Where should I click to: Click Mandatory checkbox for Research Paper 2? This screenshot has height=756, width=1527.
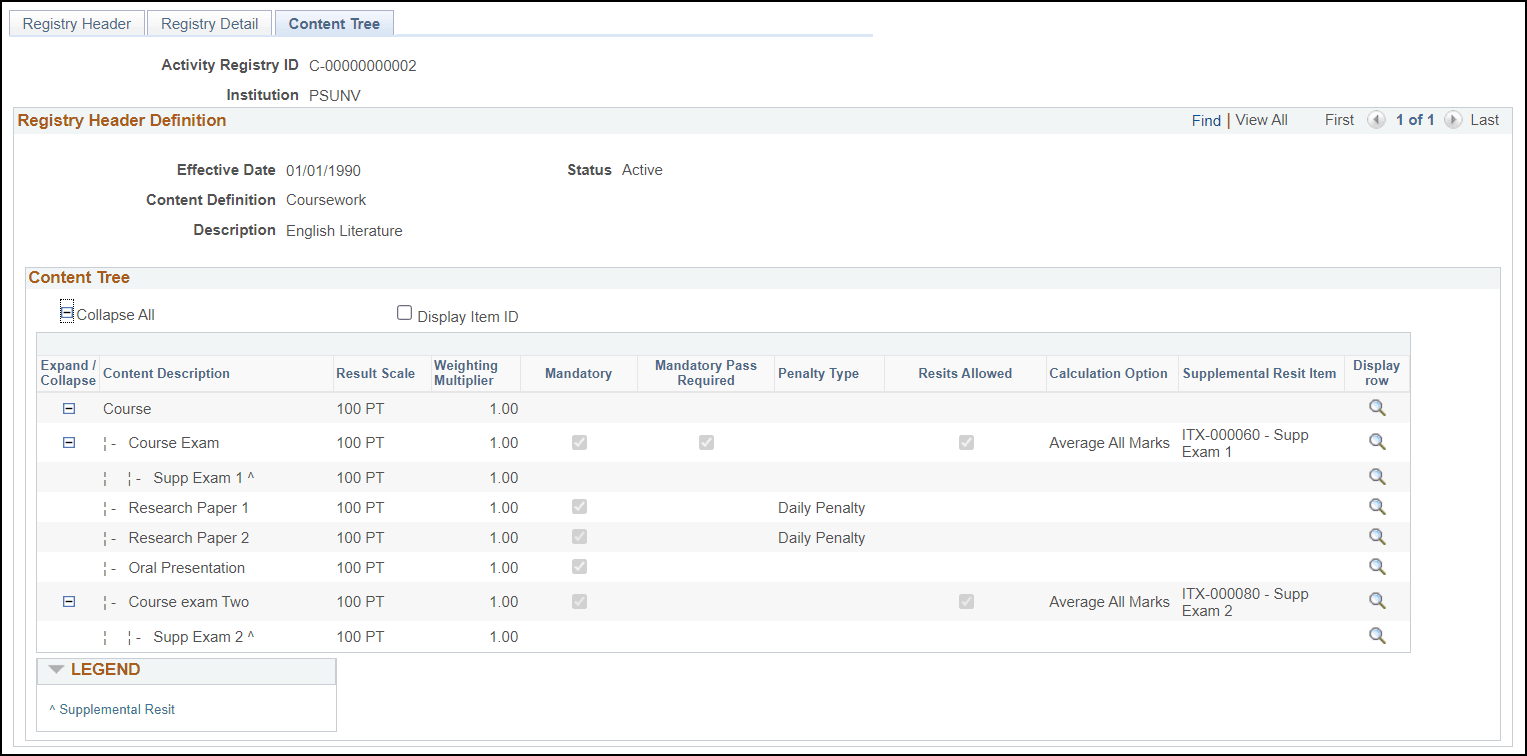pyautogui.click(x=579, y=537)
